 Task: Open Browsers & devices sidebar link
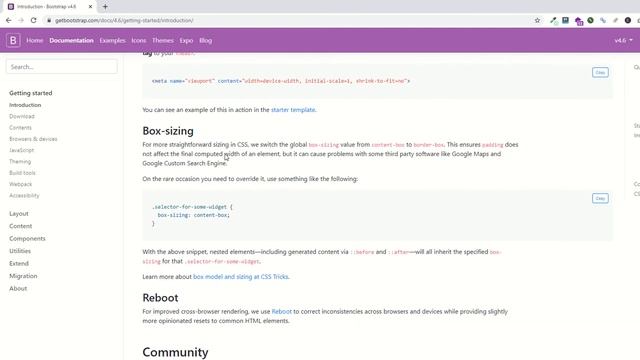33,139
